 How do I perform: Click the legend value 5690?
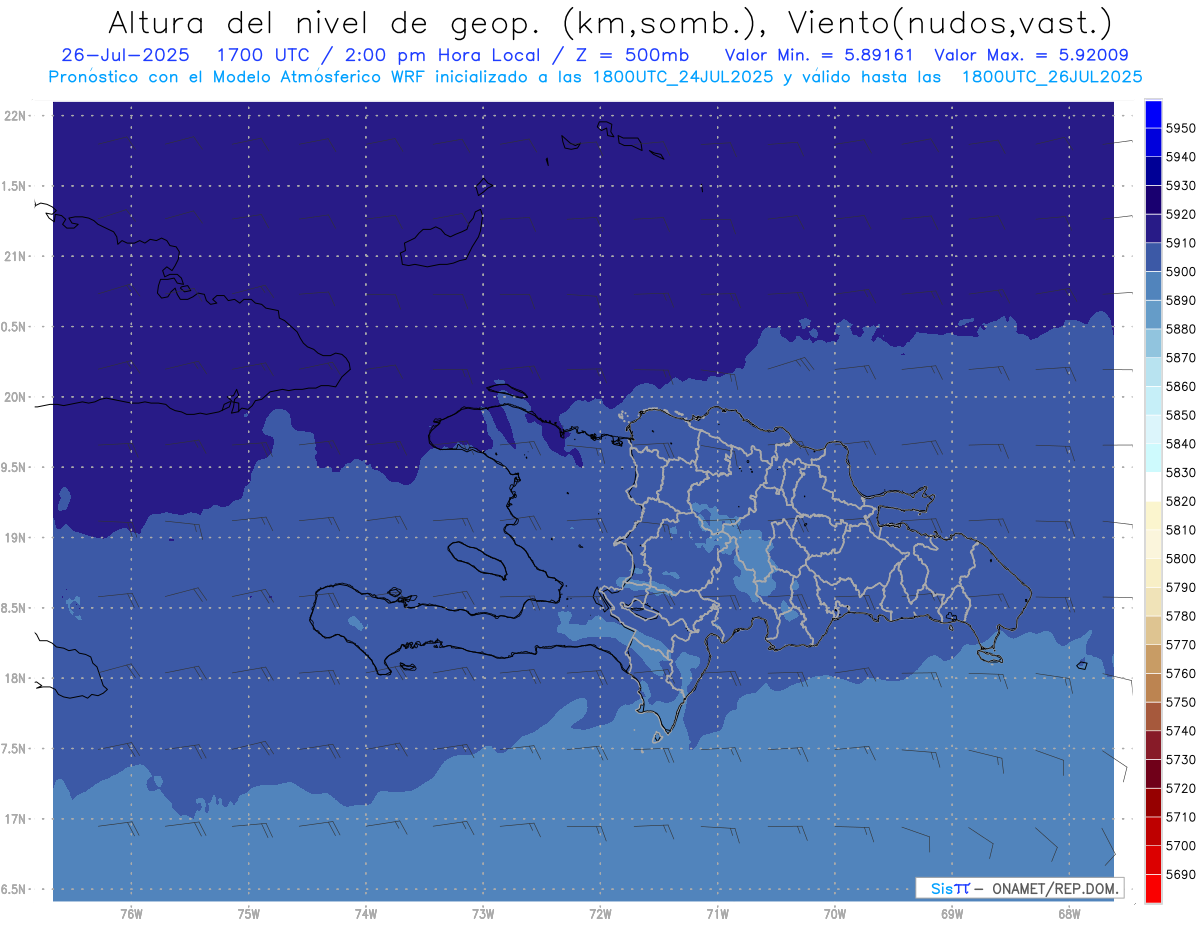pyautogui.click(x=1180, y=874)
